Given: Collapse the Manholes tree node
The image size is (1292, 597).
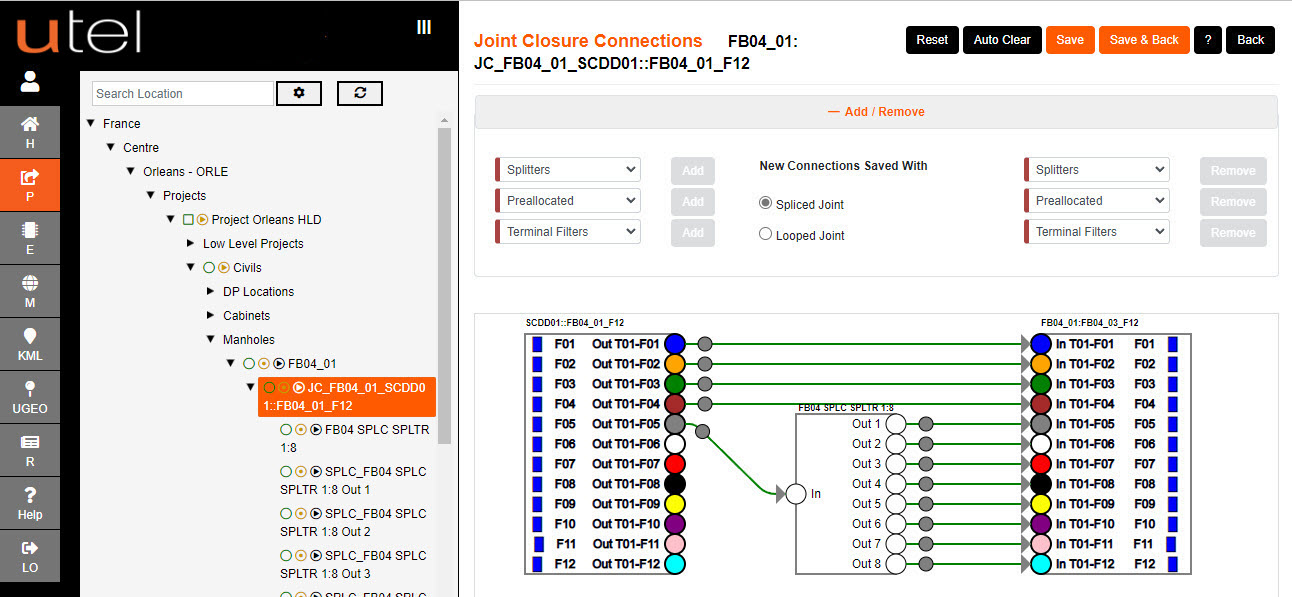Looking at the screenshot, I should point(211,339).
